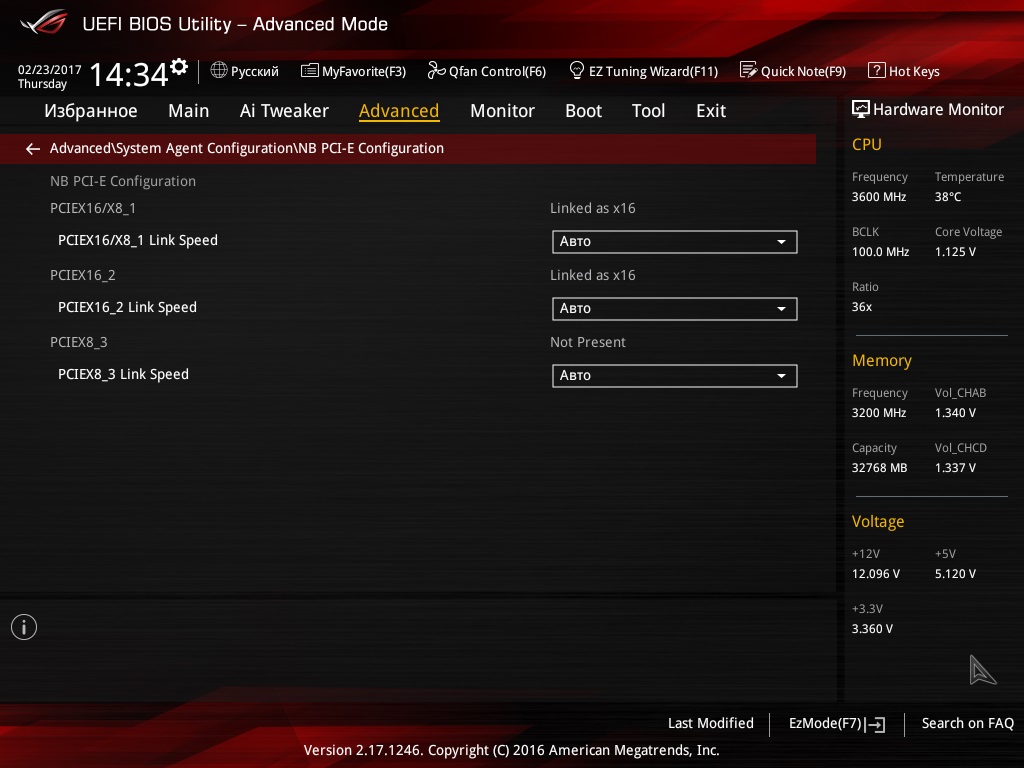Click the EzMode exit arrow icon

pyautogui.click(x=875, y=724)
